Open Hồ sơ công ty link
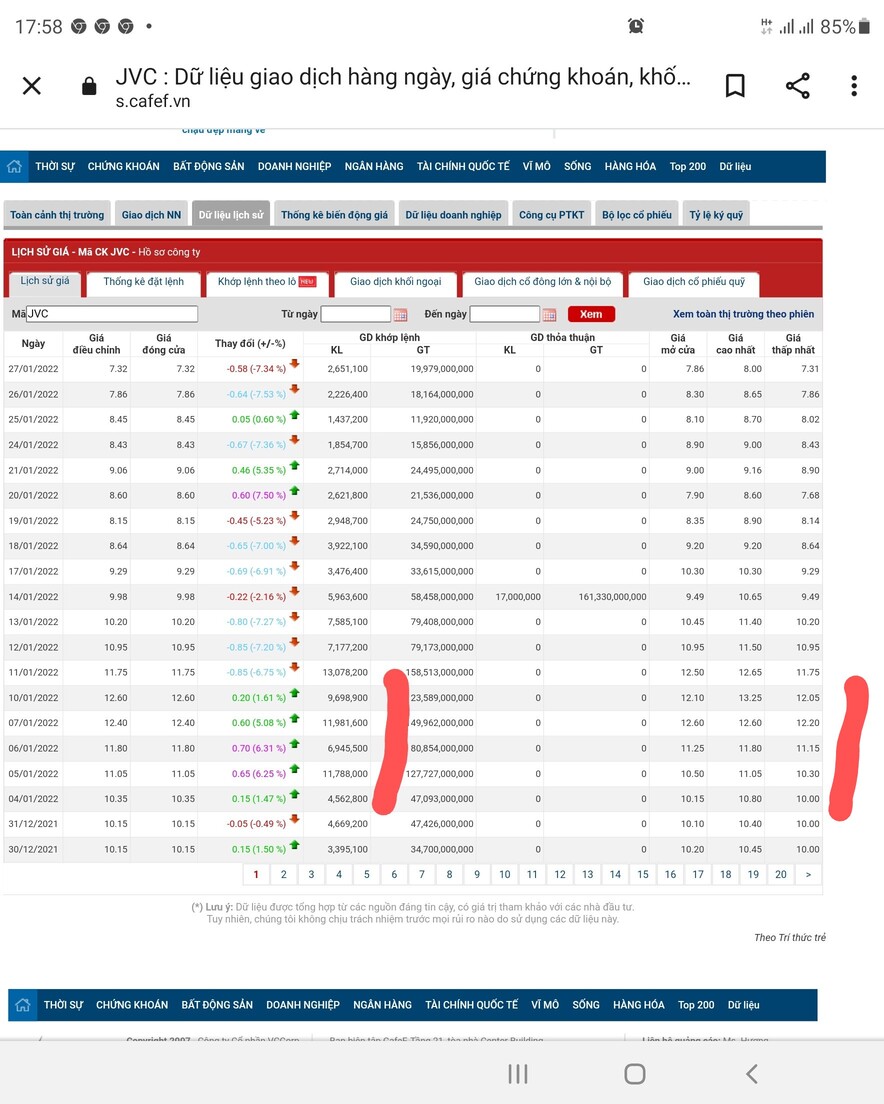The image size is (884, 1104). point(169,252)
